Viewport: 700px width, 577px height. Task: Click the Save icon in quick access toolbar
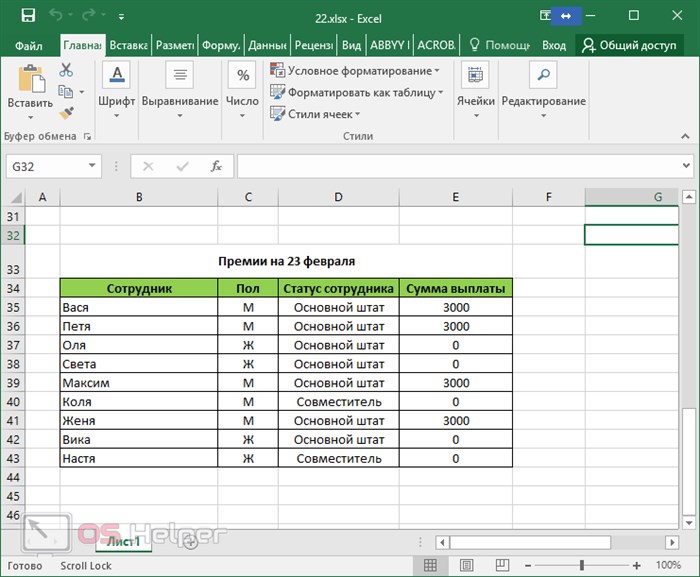[28, 16]
